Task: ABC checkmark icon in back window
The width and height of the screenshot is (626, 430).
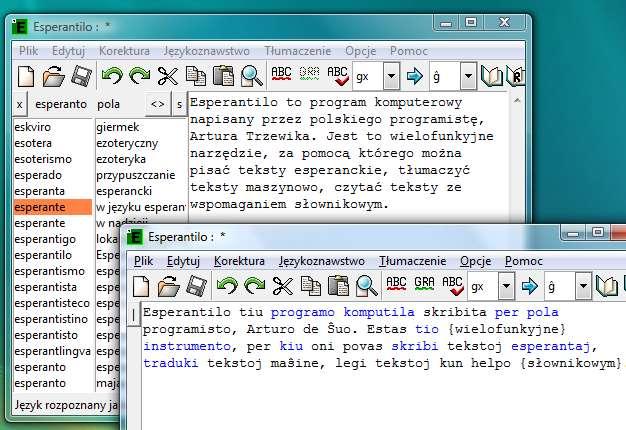Action: pos(338,76)
